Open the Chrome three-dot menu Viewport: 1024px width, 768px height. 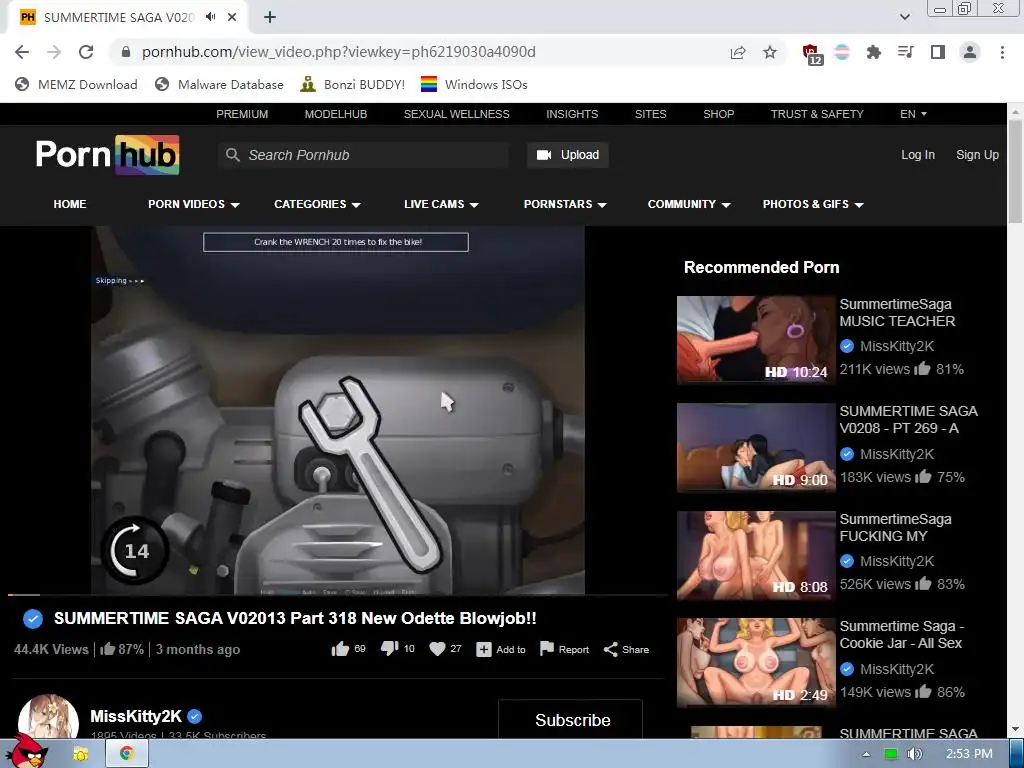1002,52
